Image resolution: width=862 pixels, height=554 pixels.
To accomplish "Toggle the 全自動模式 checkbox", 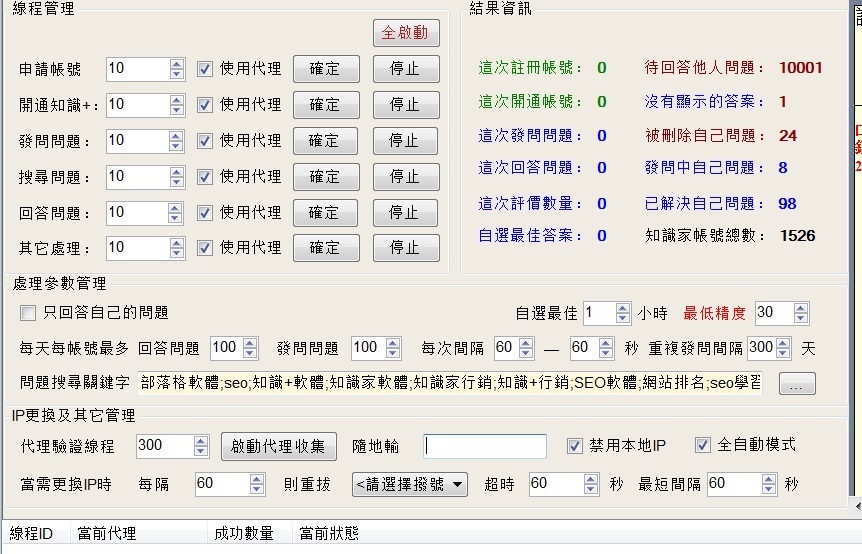I will pos(702,445).
